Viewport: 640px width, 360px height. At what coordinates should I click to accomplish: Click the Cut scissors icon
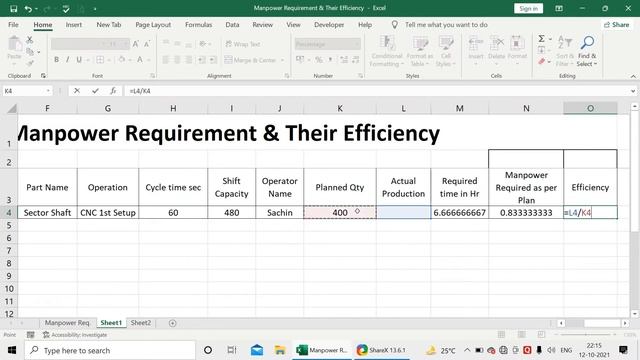(30, 40)
